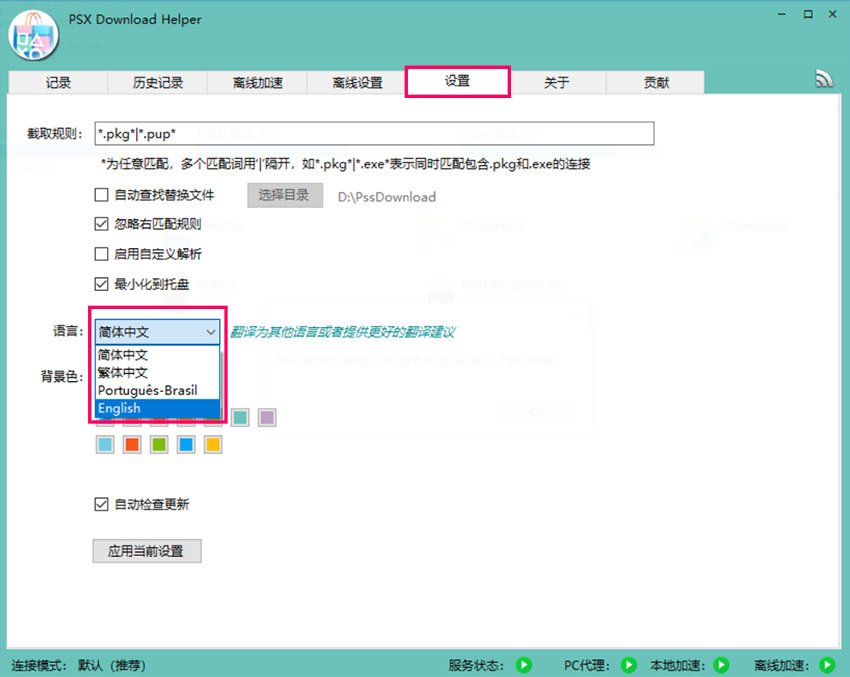Click the PSX Download Helper app logo
Image resolution: width=850 pixels, height=677 pixels.
pos(33,37)
